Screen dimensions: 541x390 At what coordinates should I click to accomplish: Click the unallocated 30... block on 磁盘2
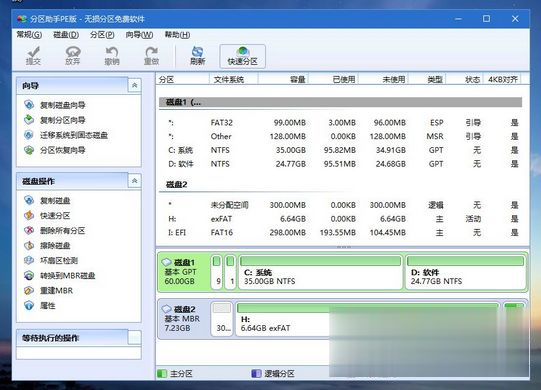(222, 319)
